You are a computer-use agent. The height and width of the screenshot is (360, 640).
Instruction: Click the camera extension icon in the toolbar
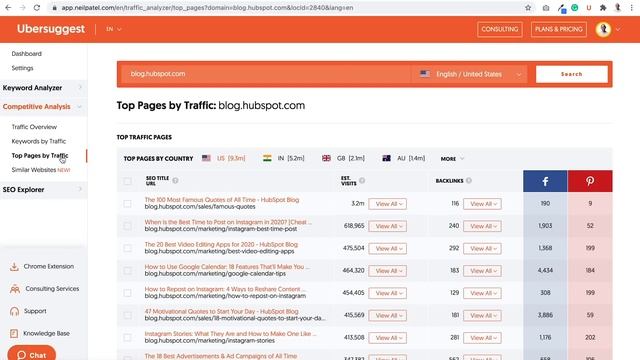pyautogui.click(x=546, y=8)
